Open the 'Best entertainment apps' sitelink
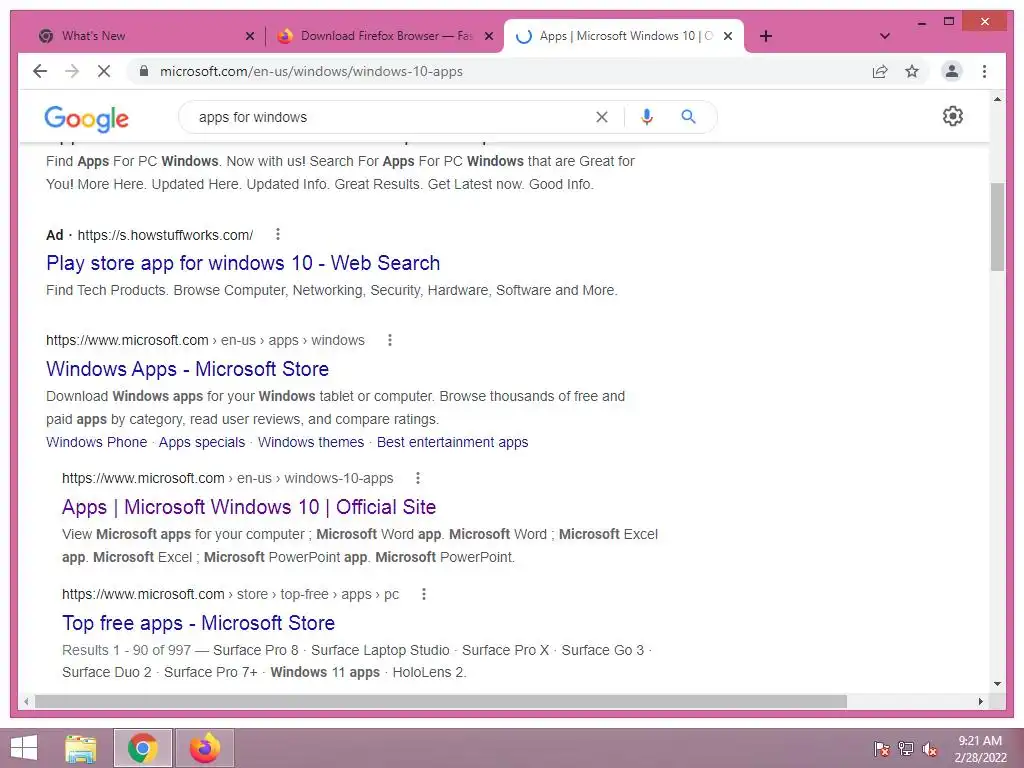 click(453, 442)
